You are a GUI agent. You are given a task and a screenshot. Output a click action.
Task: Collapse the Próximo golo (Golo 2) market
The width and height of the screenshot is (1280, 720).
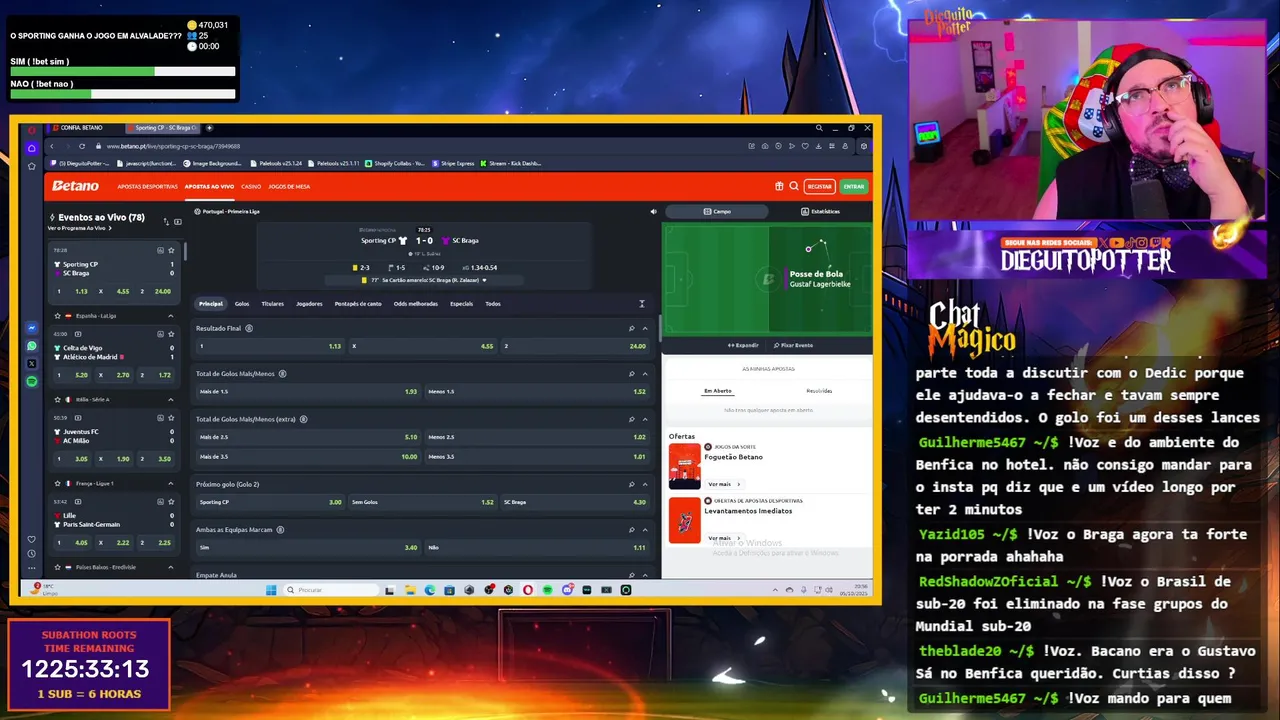tap(645, 484)
